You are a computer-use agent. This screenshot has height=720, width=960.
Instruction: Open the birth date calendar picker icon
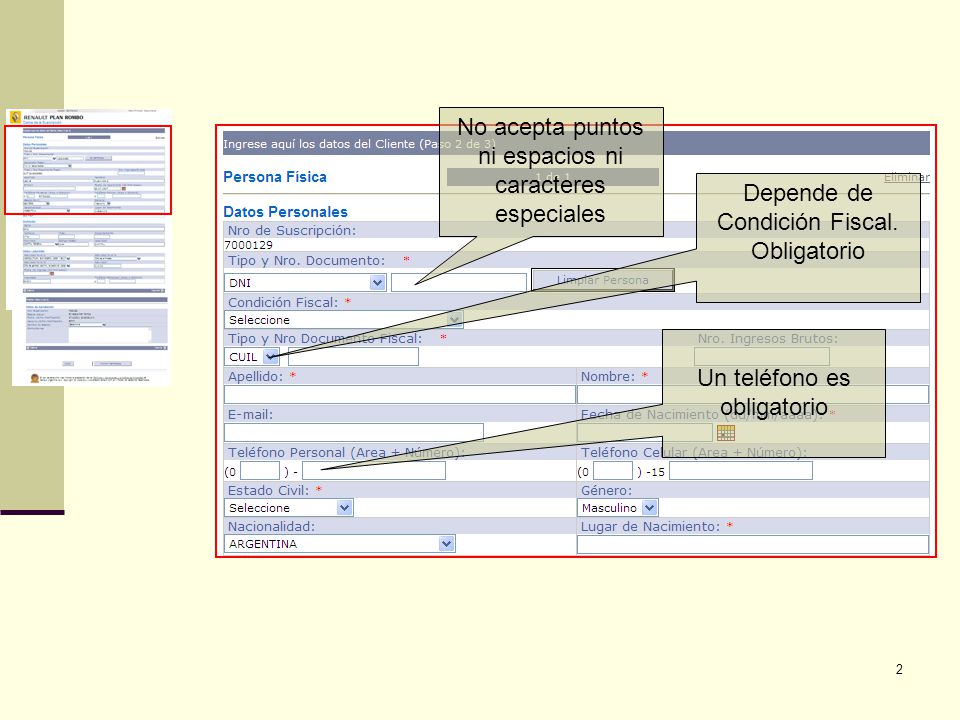(x=726, y=433)
